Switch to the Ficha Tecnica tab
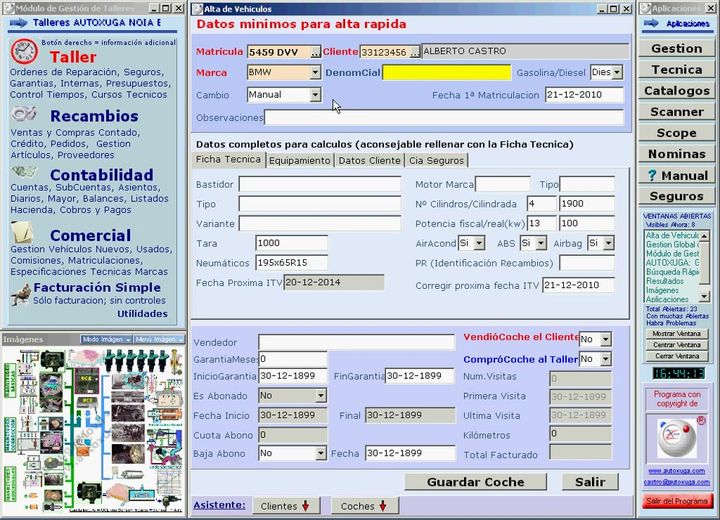720x520 pixels. point(228,159)
